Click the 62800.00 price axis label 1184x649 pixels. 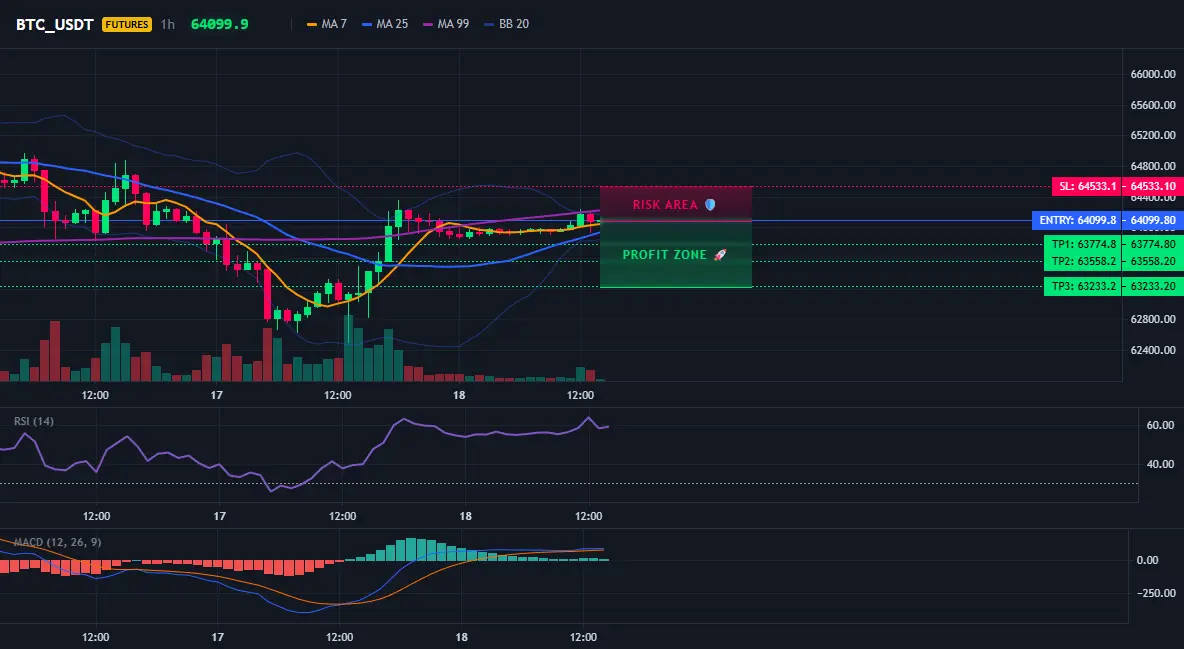pos(1153,319)
